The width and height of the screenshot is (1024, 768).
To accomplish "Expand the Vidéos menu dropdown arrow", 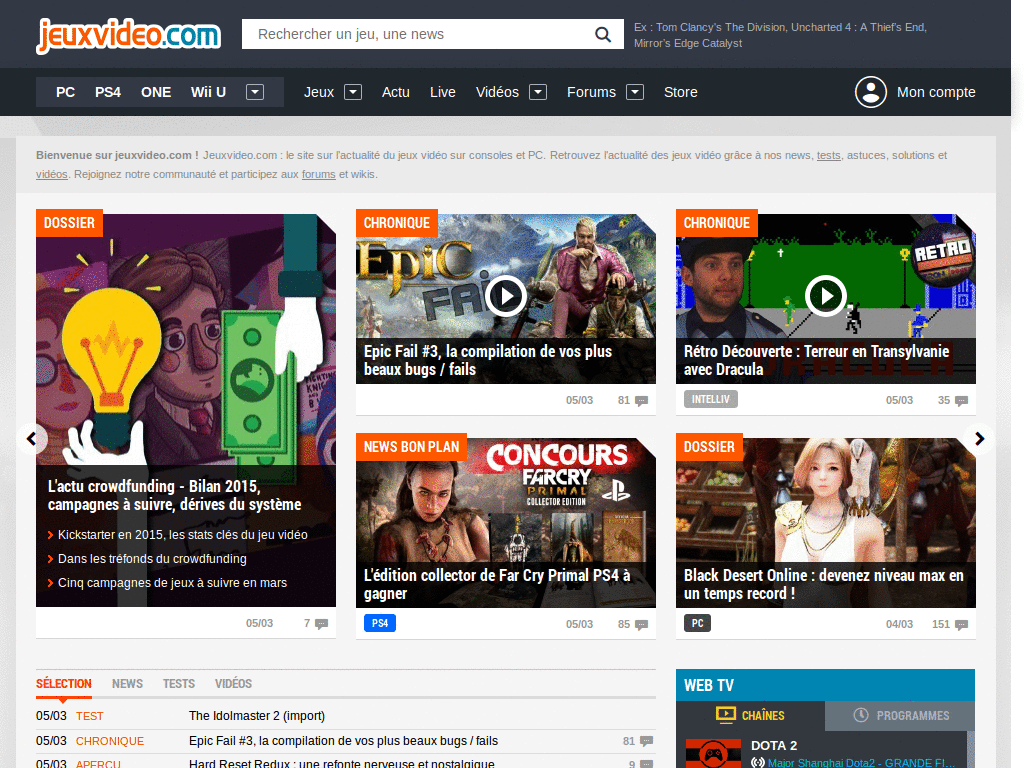I will [x=538, y=92].
